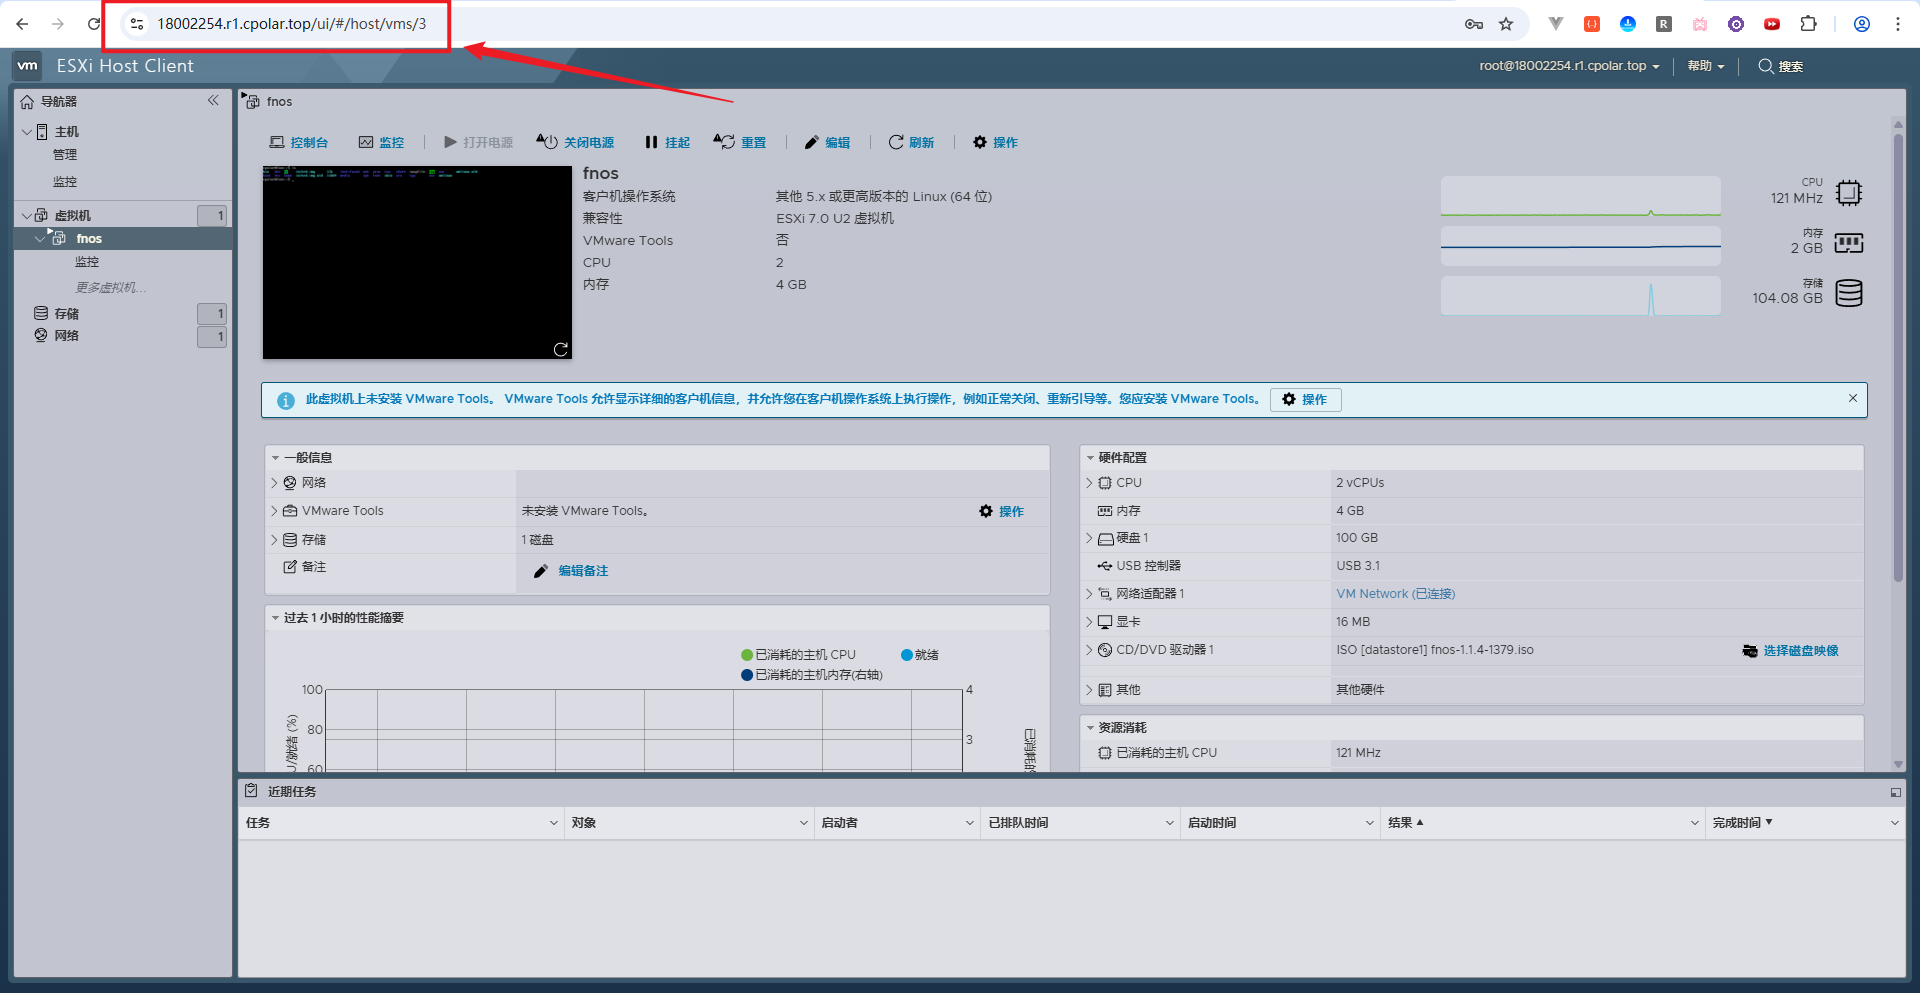Refresh the page via 刷新
The width and height of the screenshot is (1920, 993).
911,143
